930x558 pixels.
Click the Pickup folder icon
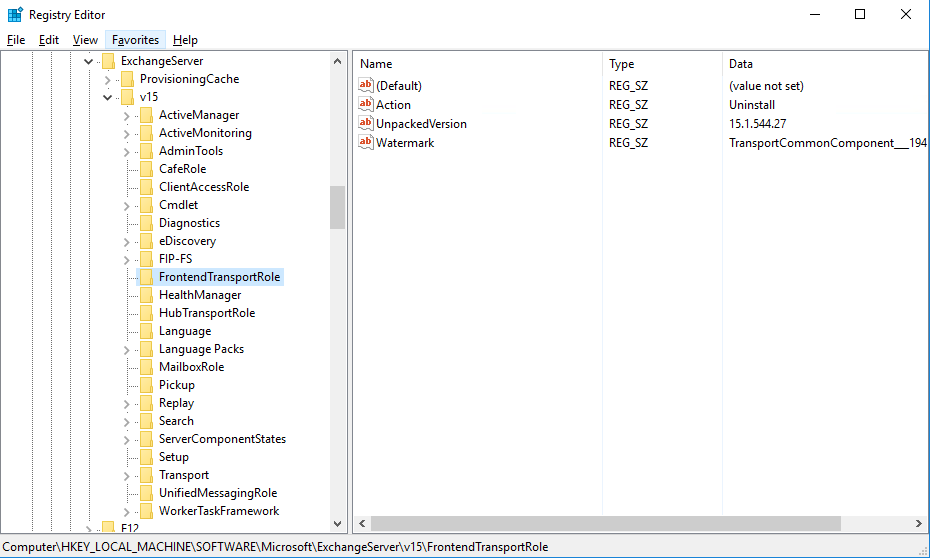click(146, 385)
